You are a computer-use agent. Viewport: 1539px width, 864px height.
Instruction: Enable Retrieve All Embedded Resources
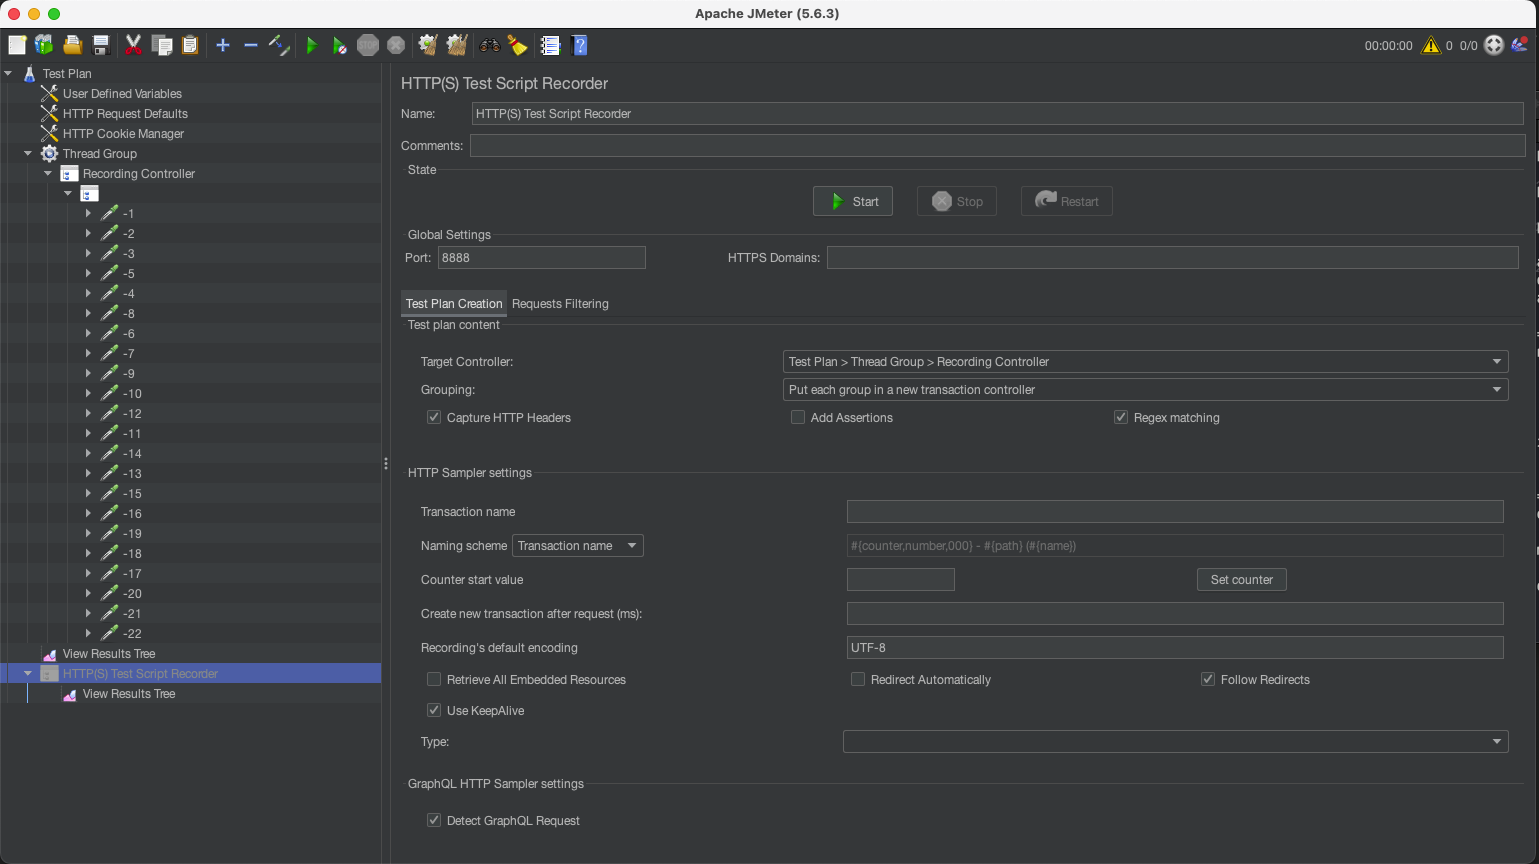434,679
